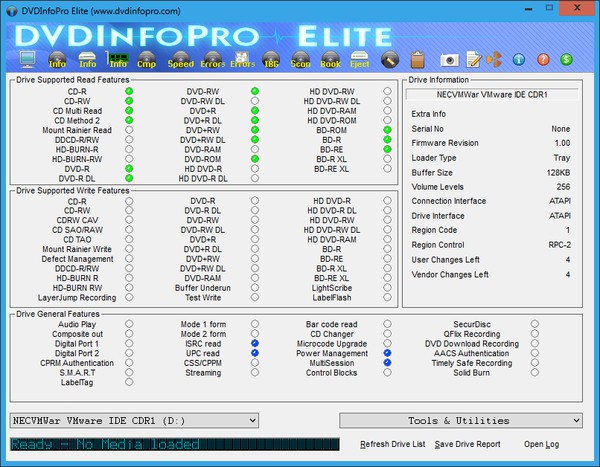Screen dimensions: 600x467
Task: Open the memory chip Info toolbar icon
Action: (117, 60)
